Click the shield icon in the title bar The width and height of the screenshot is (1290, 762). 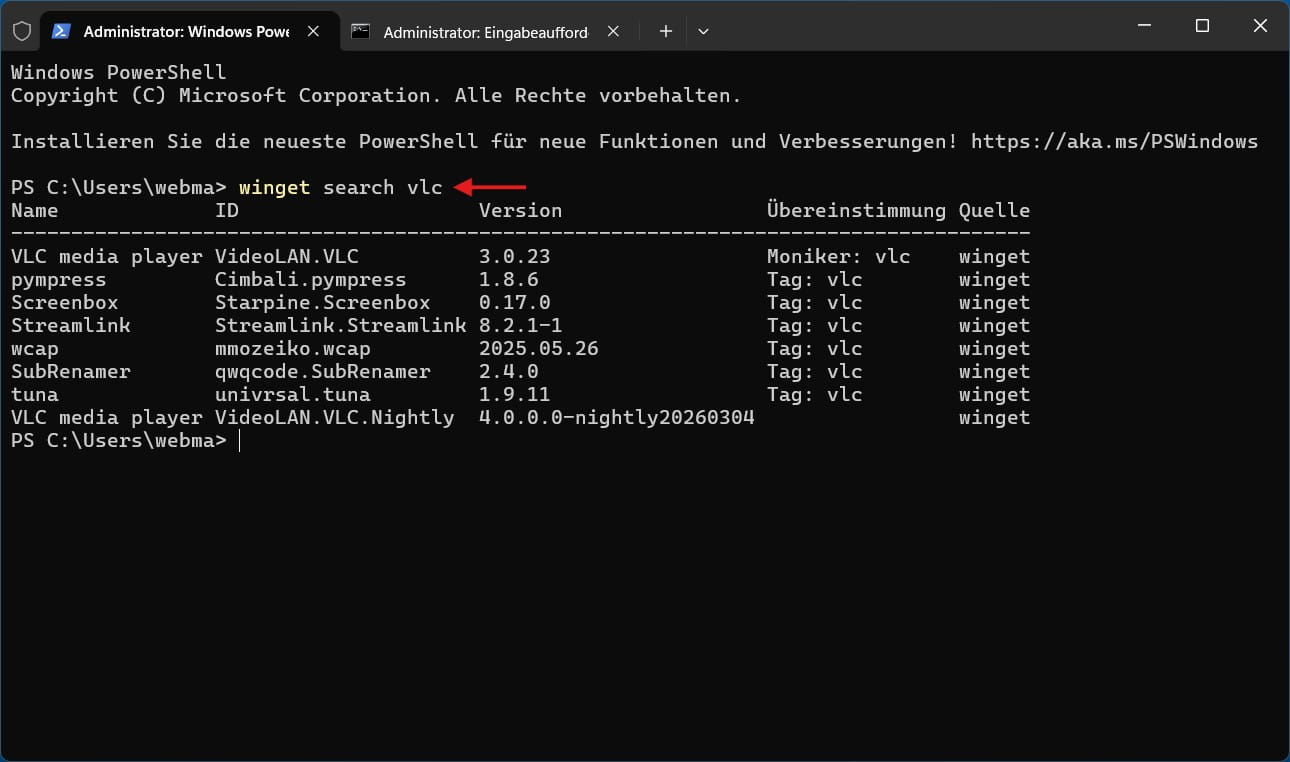click(x=20, y=31)
